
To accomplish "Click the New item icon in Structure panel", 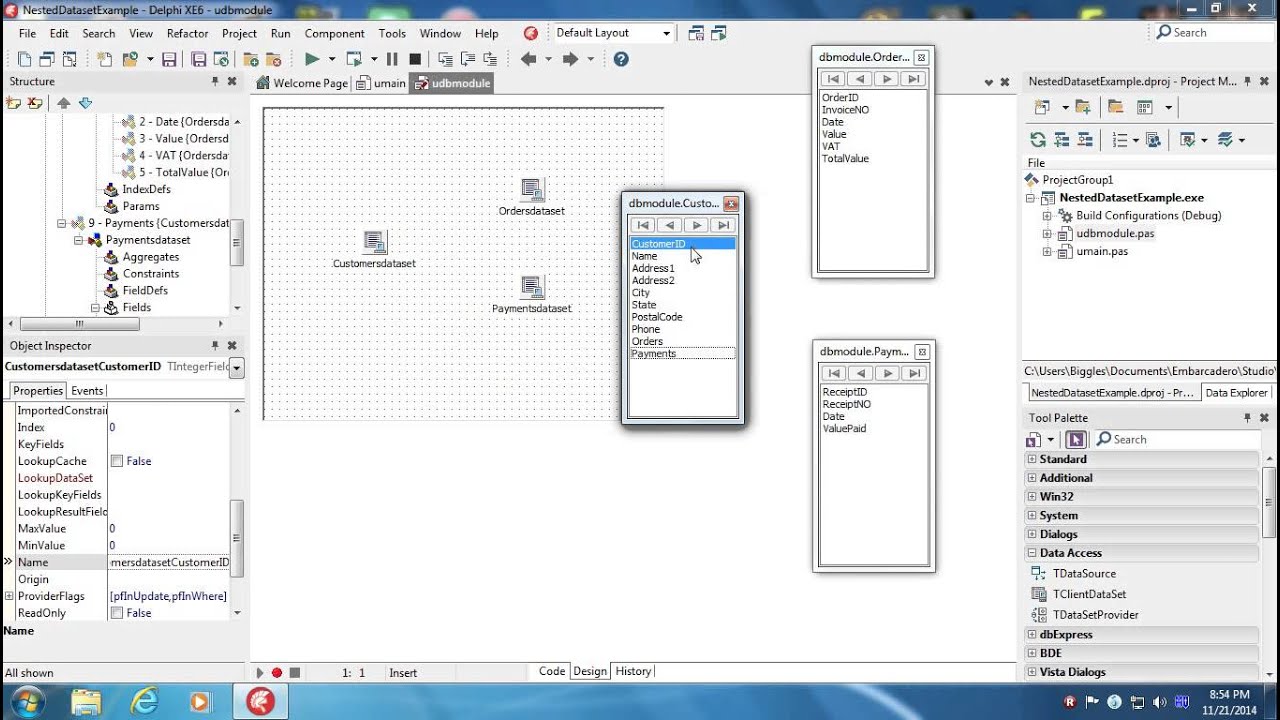I will pyautogui.click(x=14, y=103).
